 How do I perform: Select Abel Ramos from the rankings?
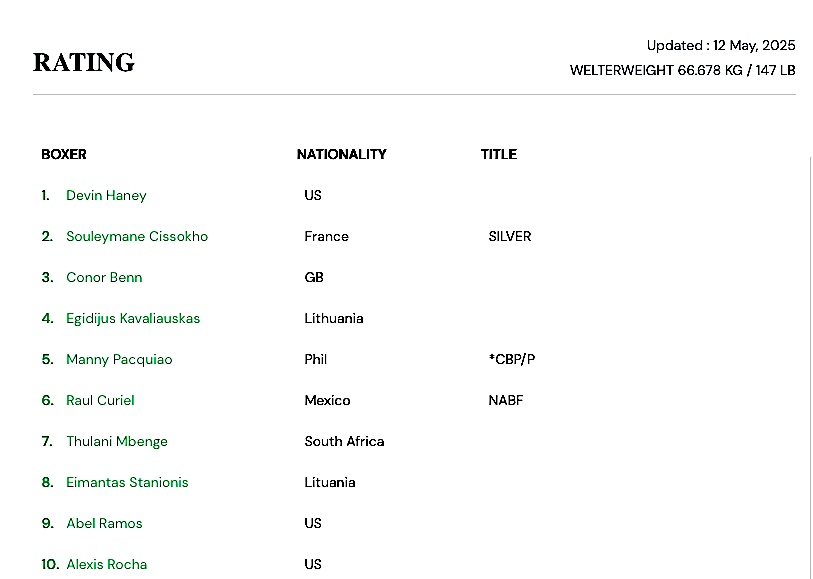pyautogui.click(x=104, y=523)
